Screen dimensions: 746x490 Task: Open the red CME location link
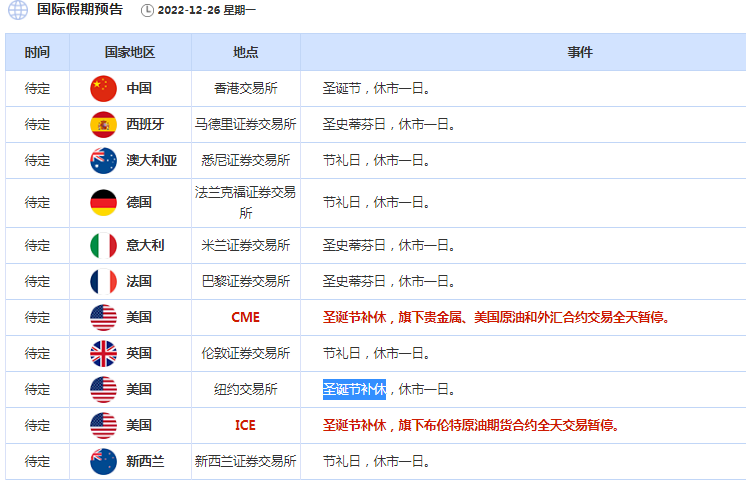pos(245,317)
